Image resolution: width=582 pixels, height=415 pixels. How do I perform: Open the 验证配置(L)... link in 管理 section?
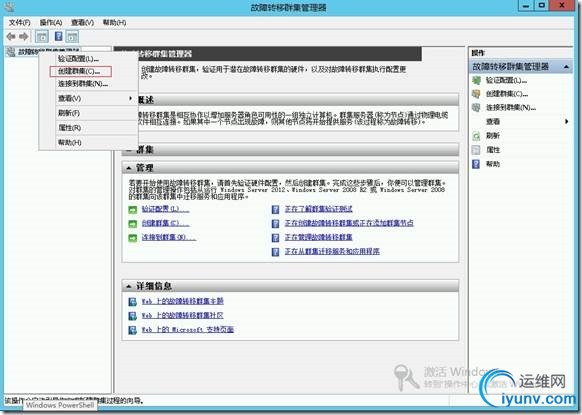[165, 209]
